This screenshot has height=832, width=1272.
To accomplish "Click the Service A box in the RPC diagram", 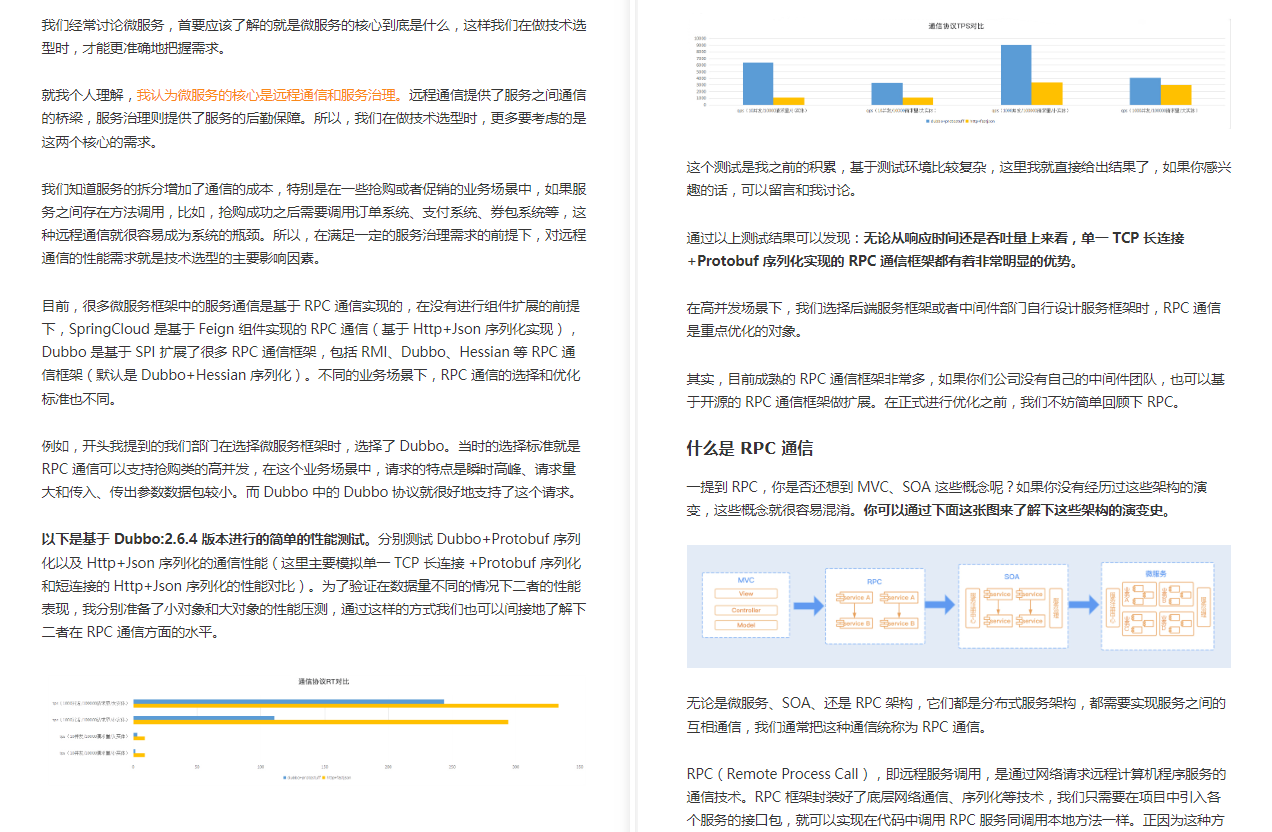I will point(854,597).
